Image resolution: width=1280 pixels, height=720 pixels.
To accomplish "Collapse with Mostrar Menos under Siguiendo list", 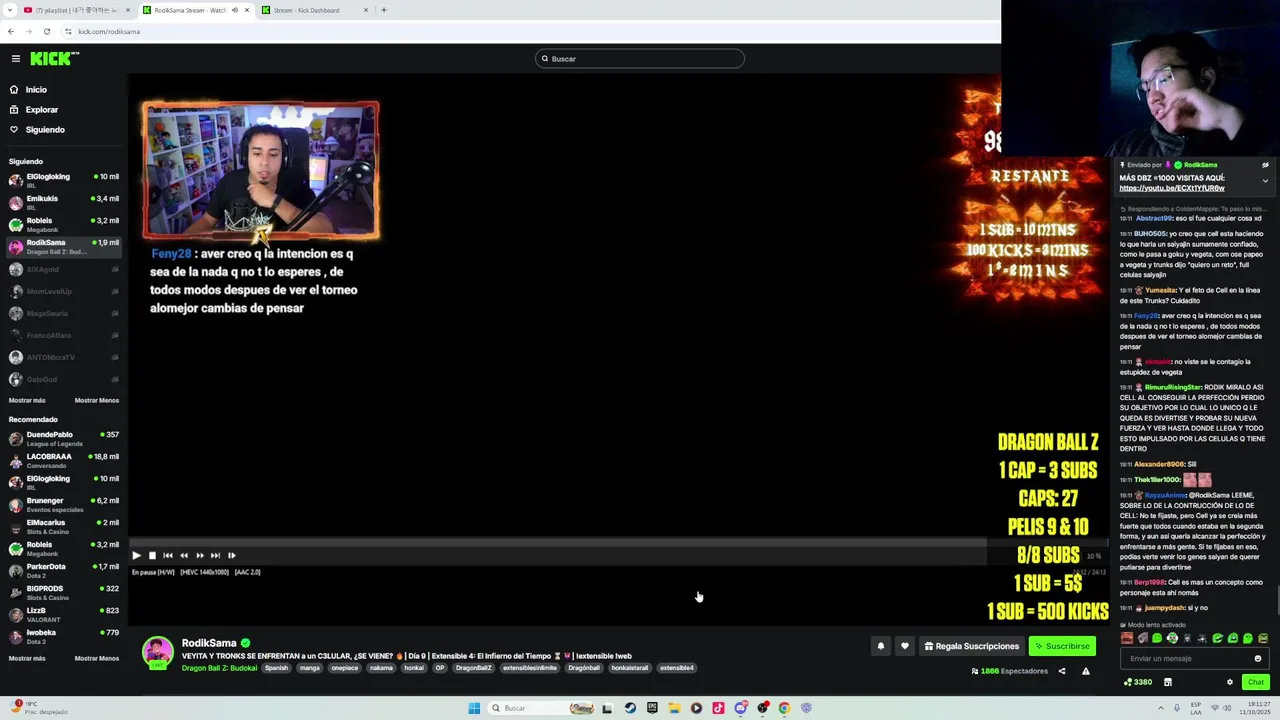I will [x=97, y=400].
